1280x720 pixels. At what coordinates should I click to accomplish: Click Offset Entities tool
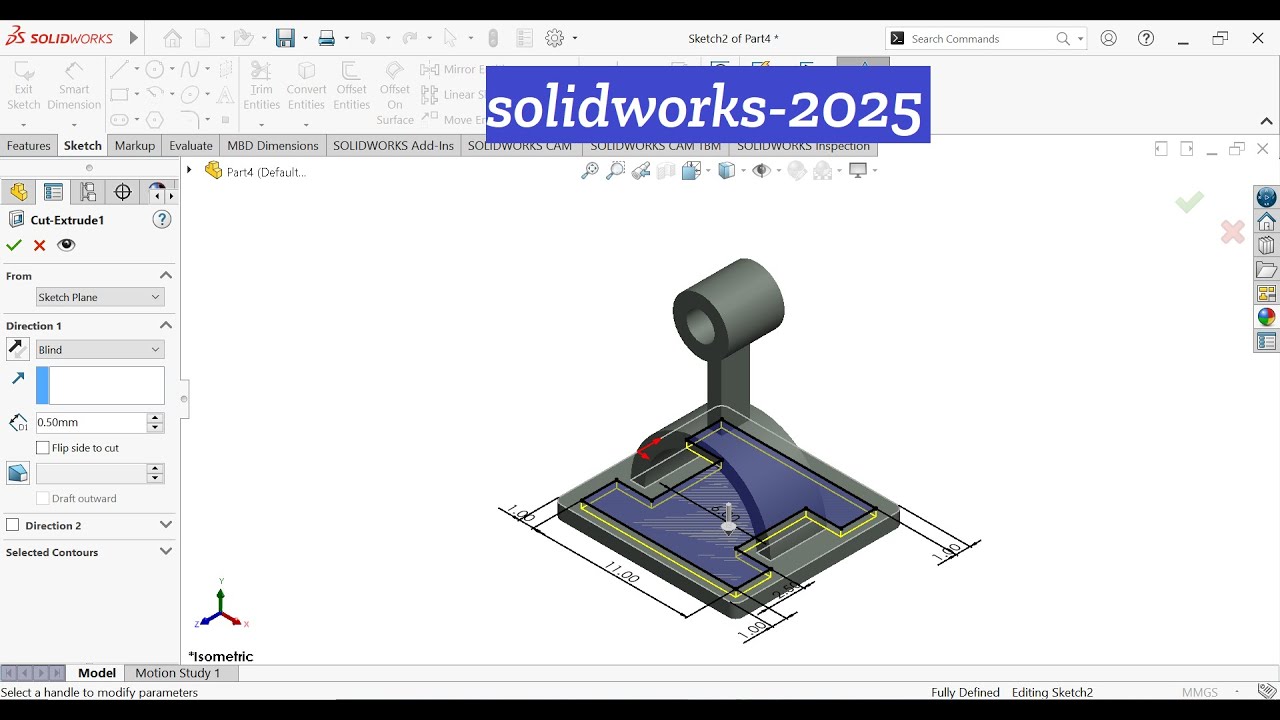pyautogui.click(x=351, y=86)
